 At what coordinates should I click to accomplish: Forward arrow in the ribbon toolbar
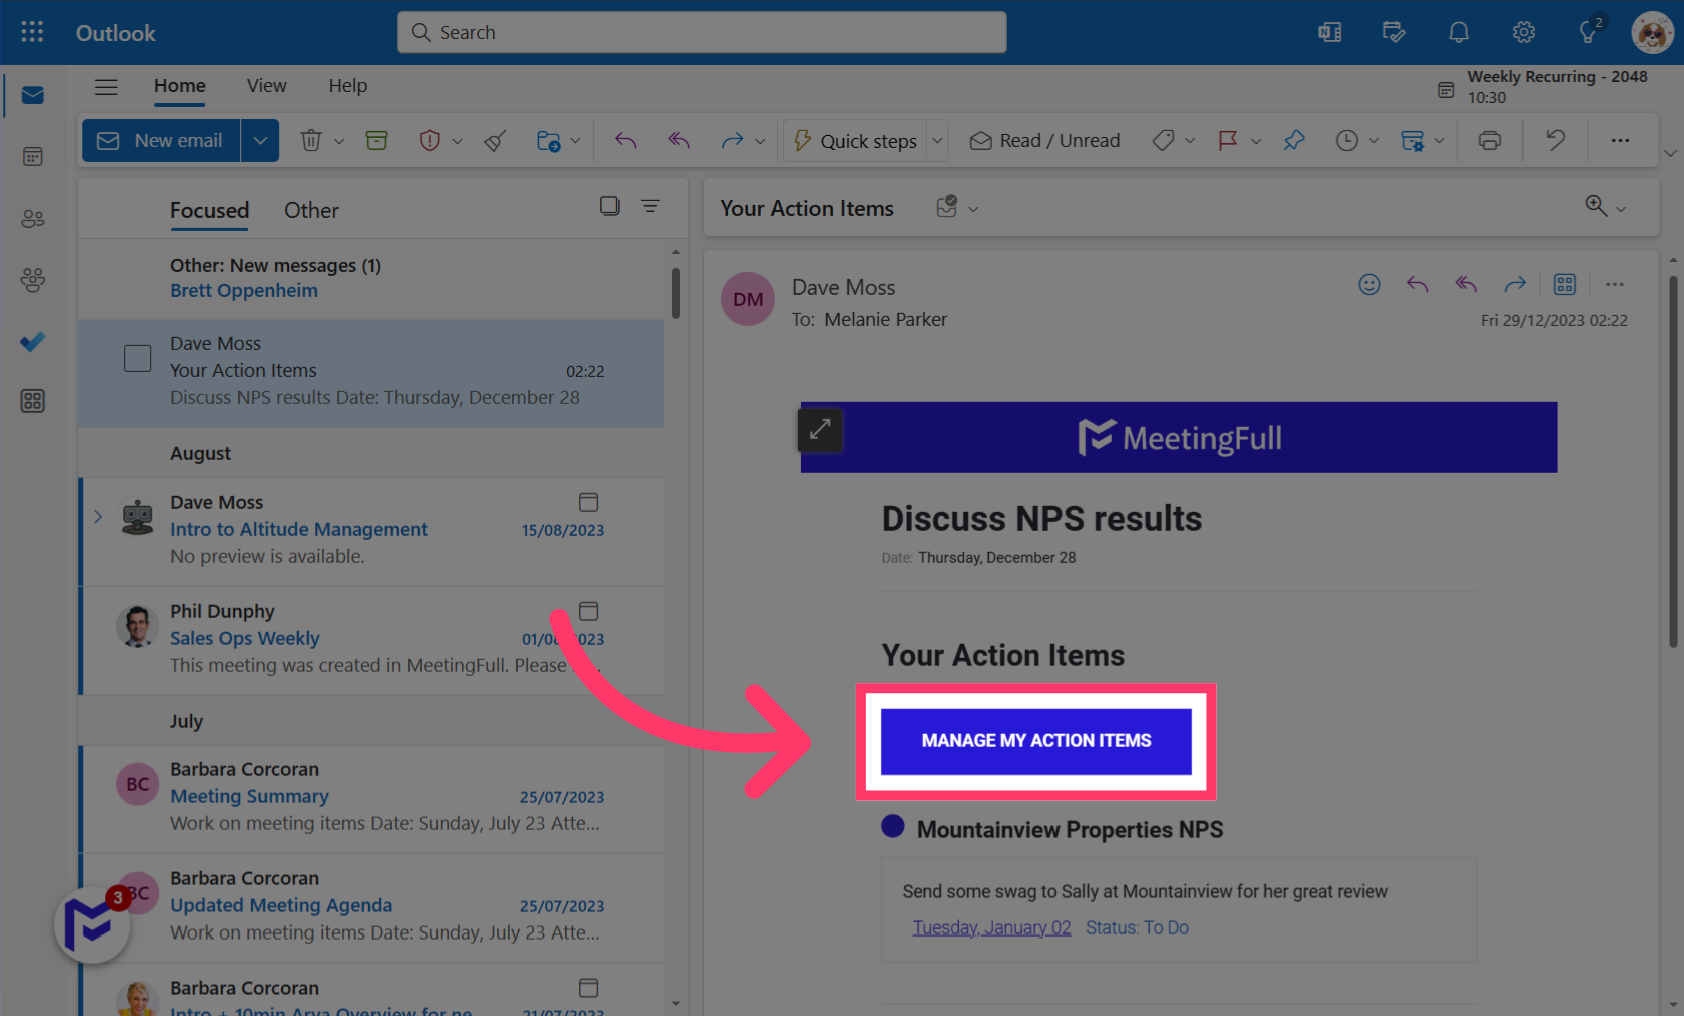tap(732, 141)
